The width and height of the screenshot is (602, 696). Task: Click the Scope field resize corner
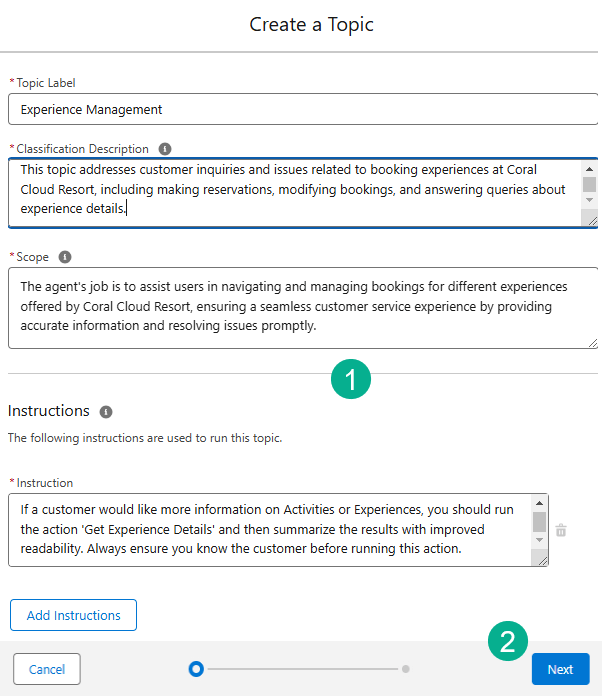[592, 342]
